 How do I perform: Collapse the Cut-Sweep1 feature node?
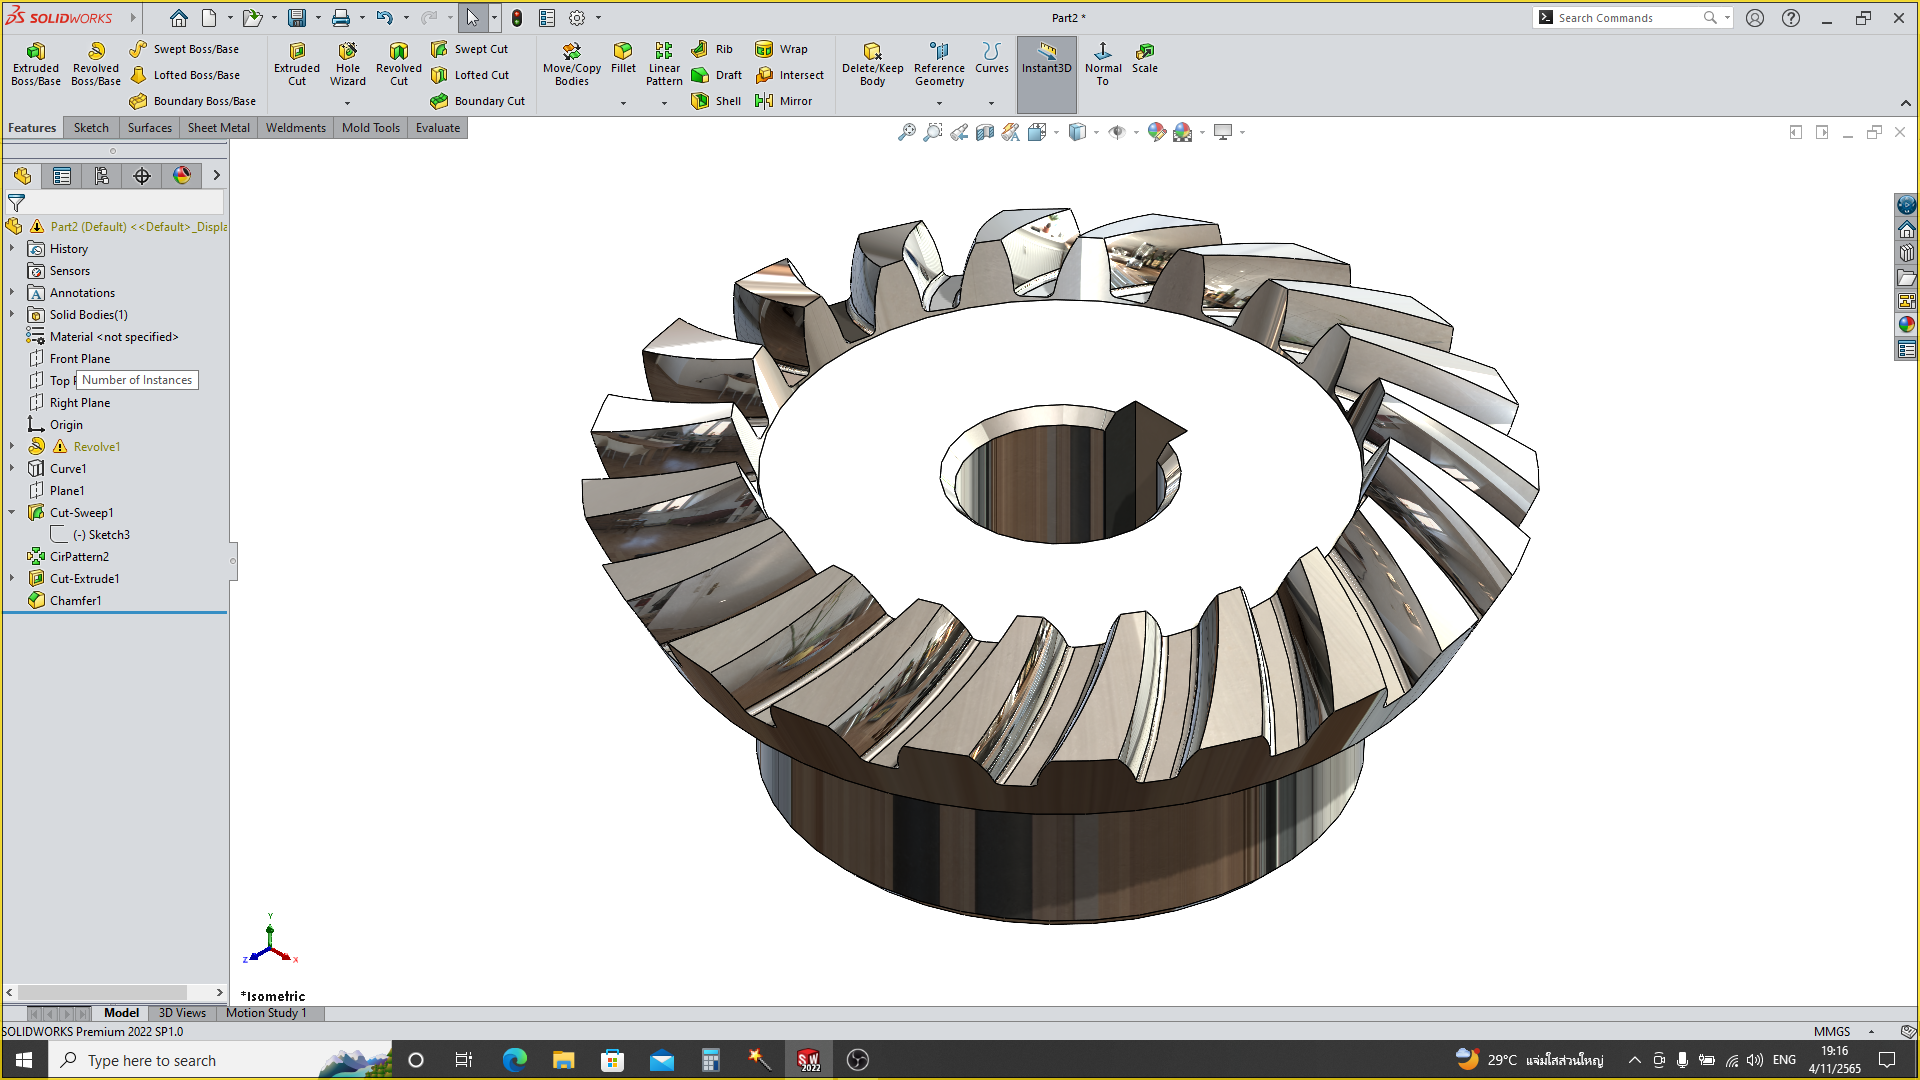coord(12,512)
